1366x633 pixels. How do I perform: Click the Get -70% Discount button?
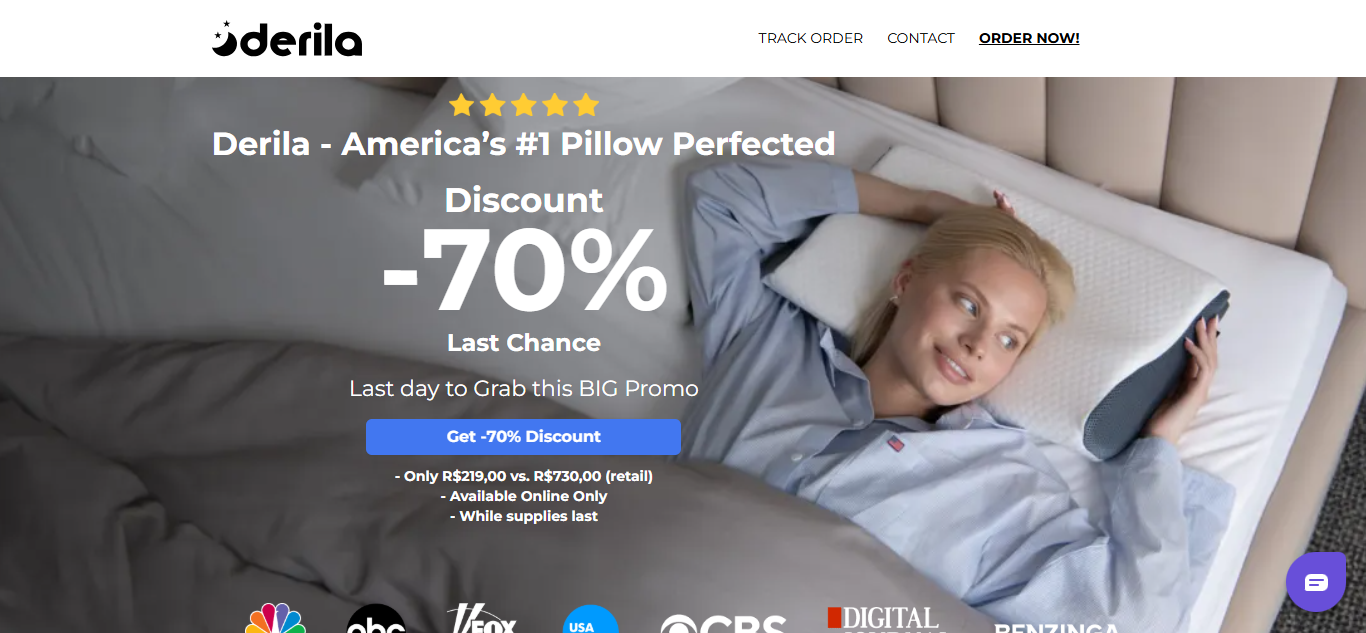[x=523, y=437]
